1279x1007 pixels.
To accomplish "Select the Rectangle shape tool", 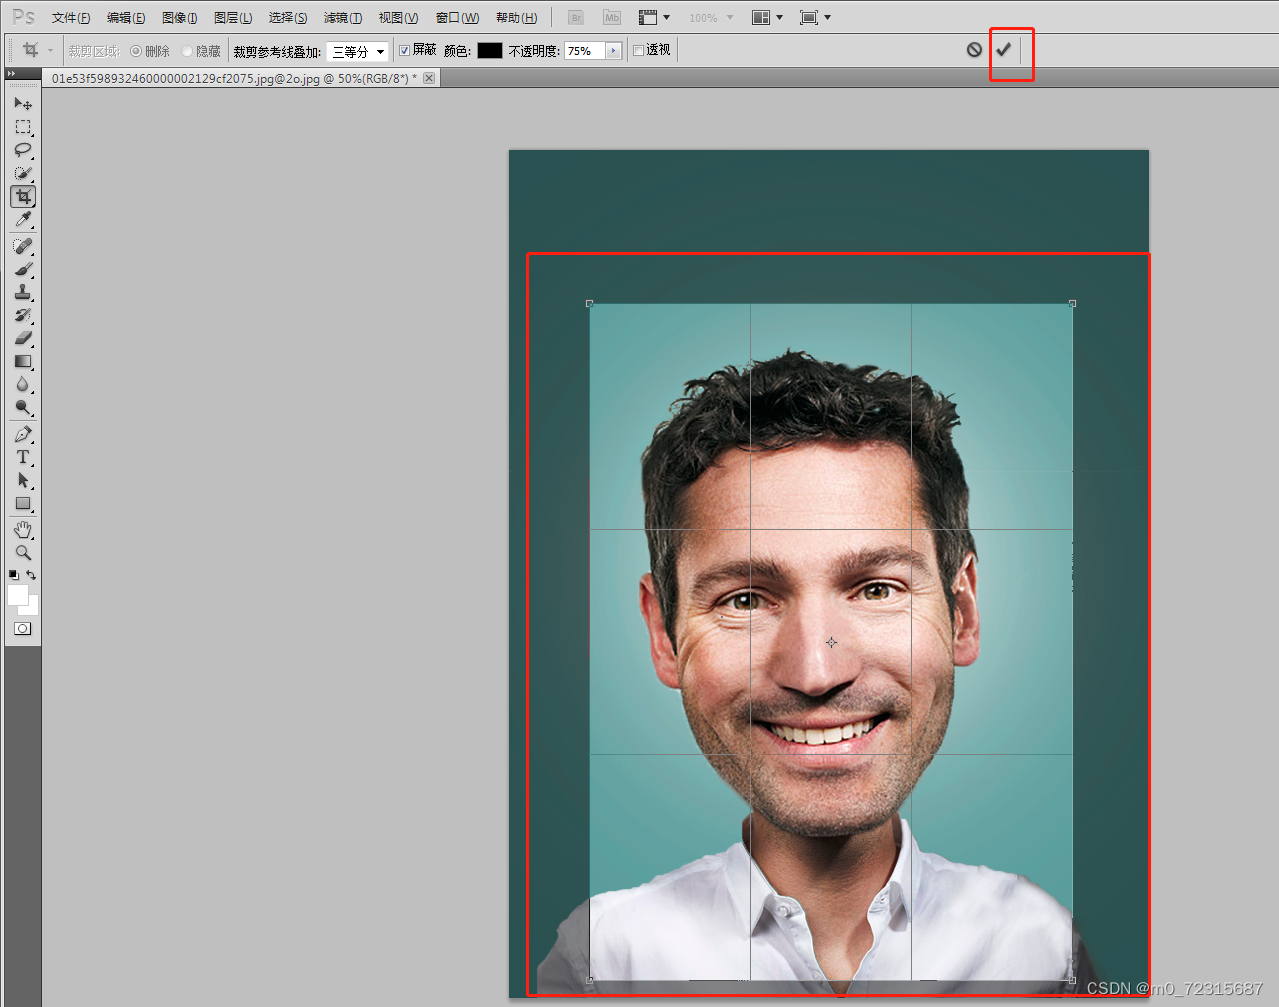I will (23, 503).
